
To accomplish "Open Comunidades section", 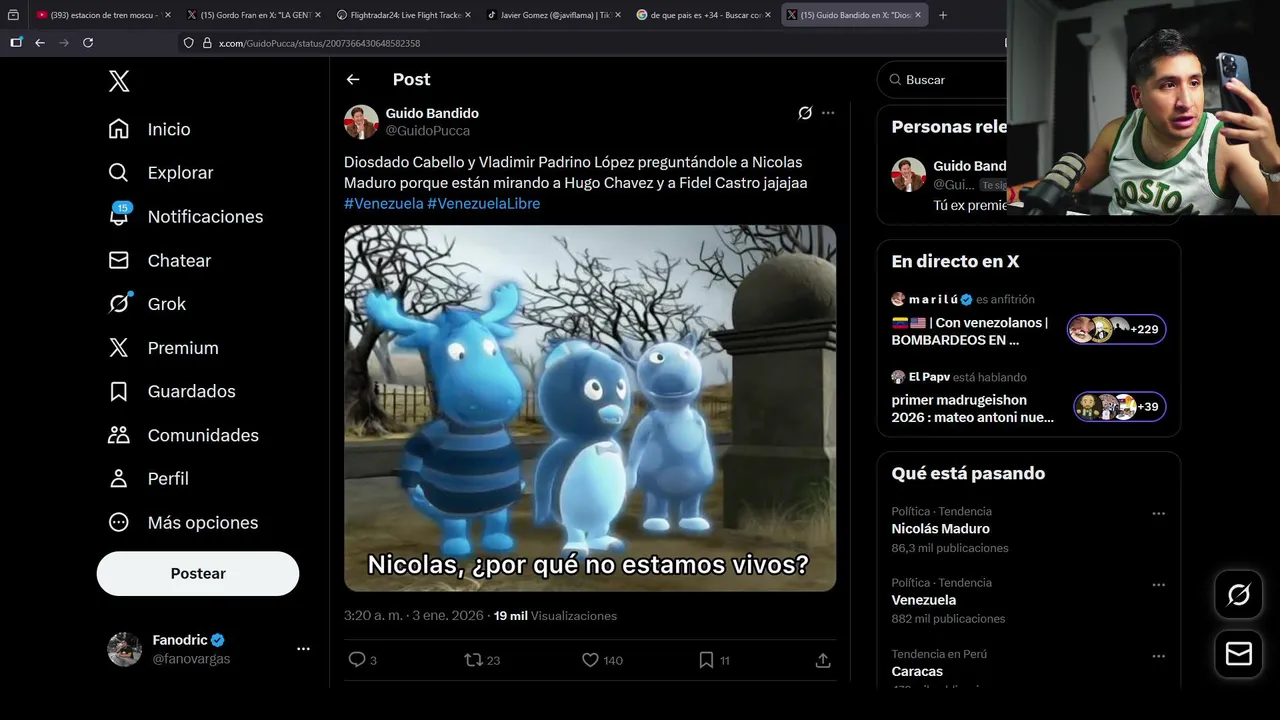I will [183, 435].
